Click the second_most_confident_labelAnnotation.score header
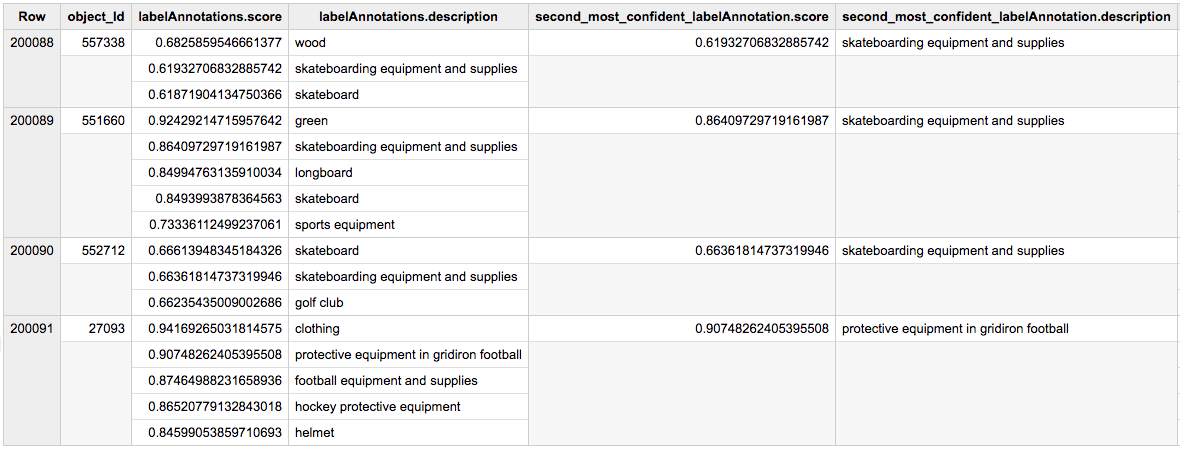 682,17
